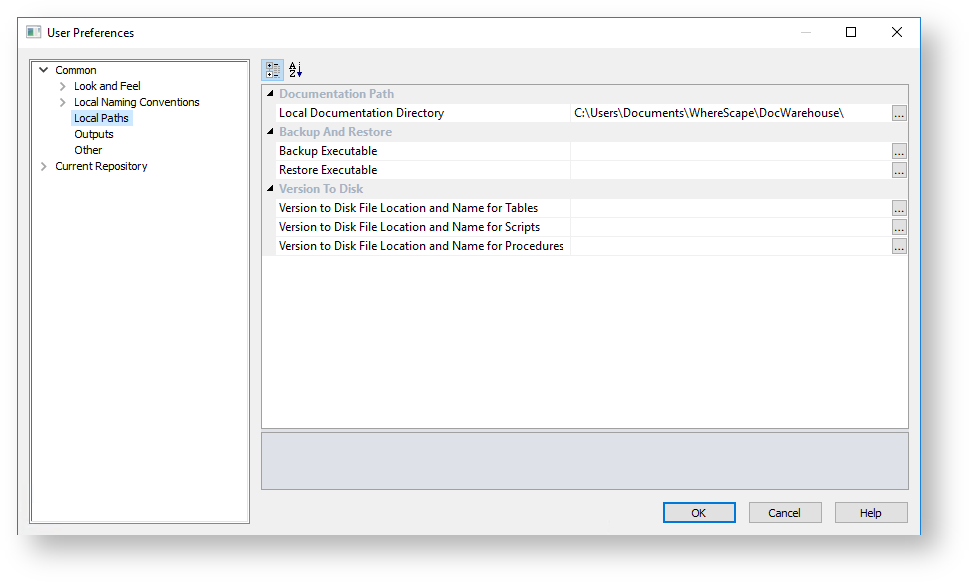
Task: Browse Version to Disk location for Procedures
Action: coord(899,246)
